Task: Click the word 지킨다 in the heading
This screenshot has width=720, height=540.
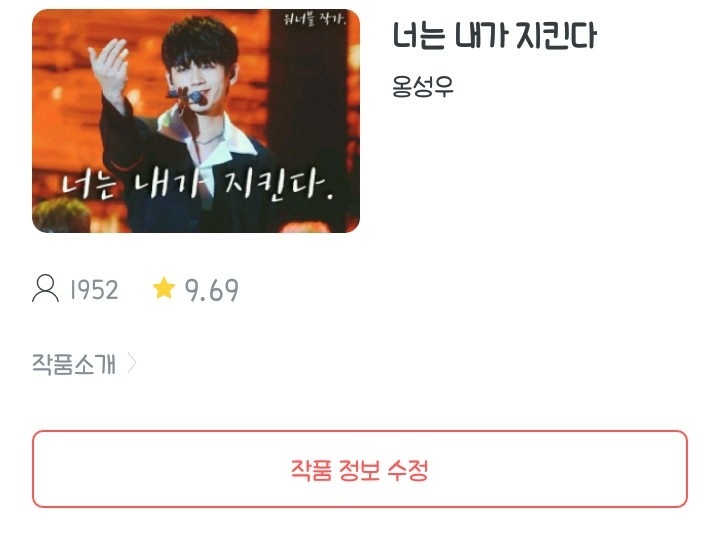Action: click(556, 35)
